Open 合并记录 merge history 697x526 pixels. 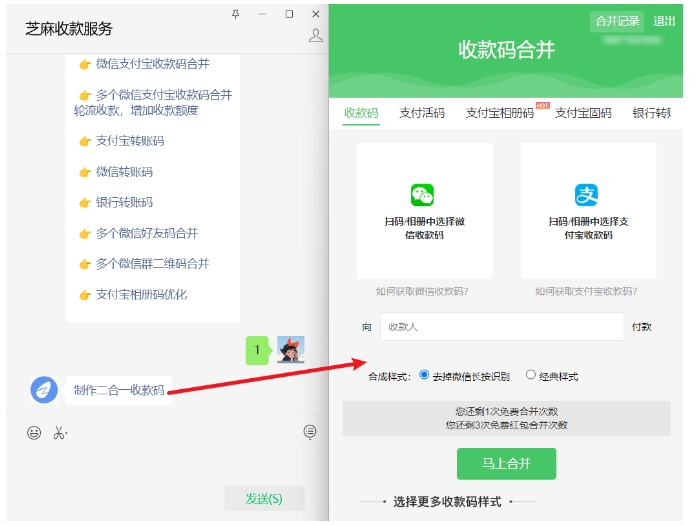(x=617, y=21)
